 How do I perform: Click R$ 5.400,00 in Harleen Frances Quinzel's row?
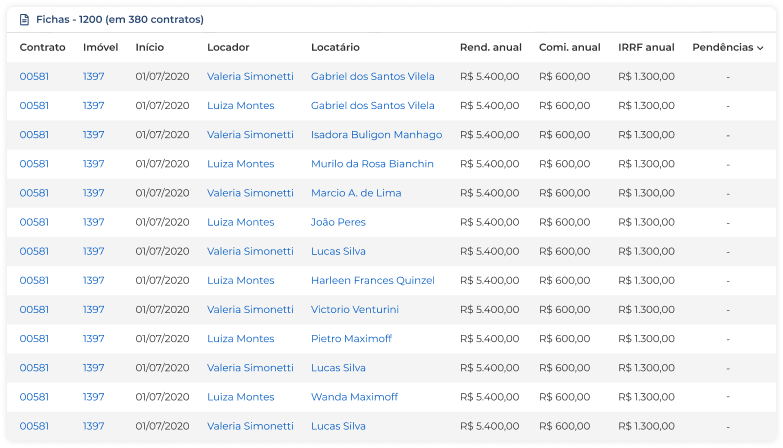click(x=489, y=280)
